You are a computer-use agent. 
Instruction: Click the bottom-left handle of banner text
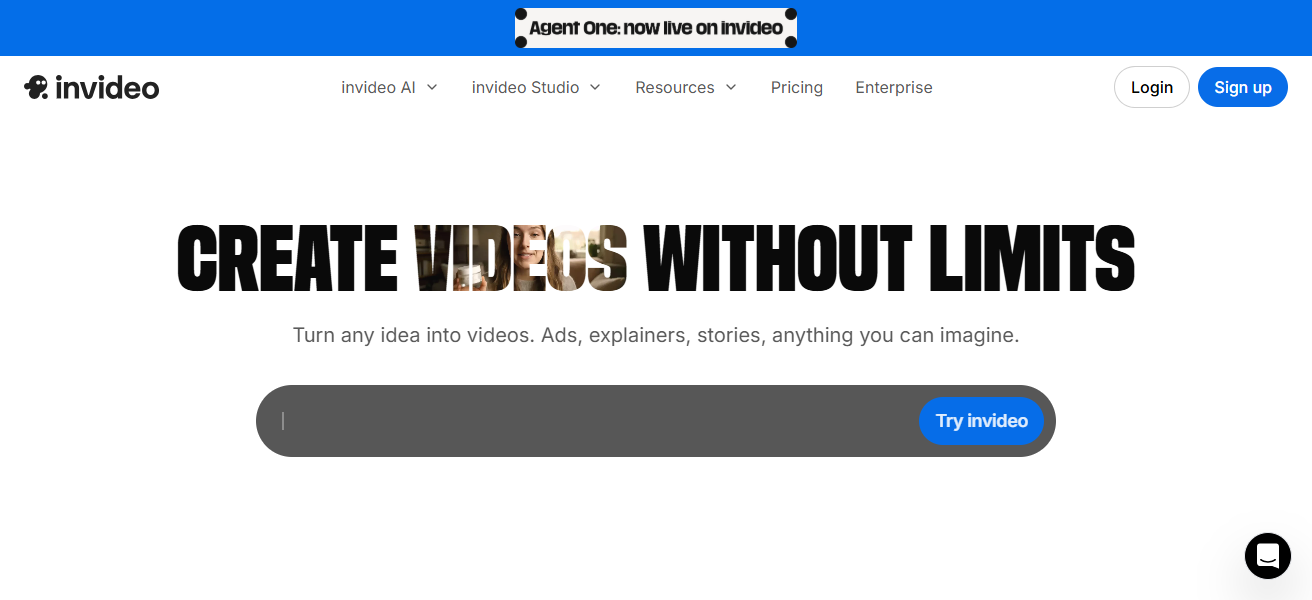[x=521, y=42]
